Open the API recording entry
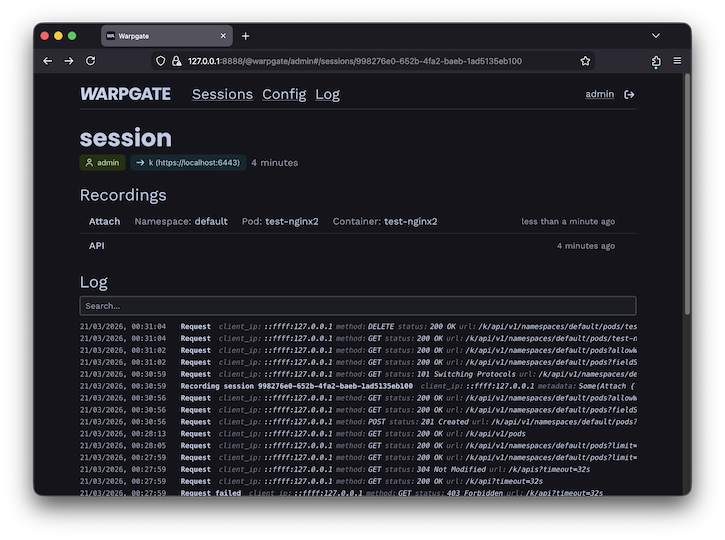The height and width of the screenshot is (540, 725). pos(97,245)
